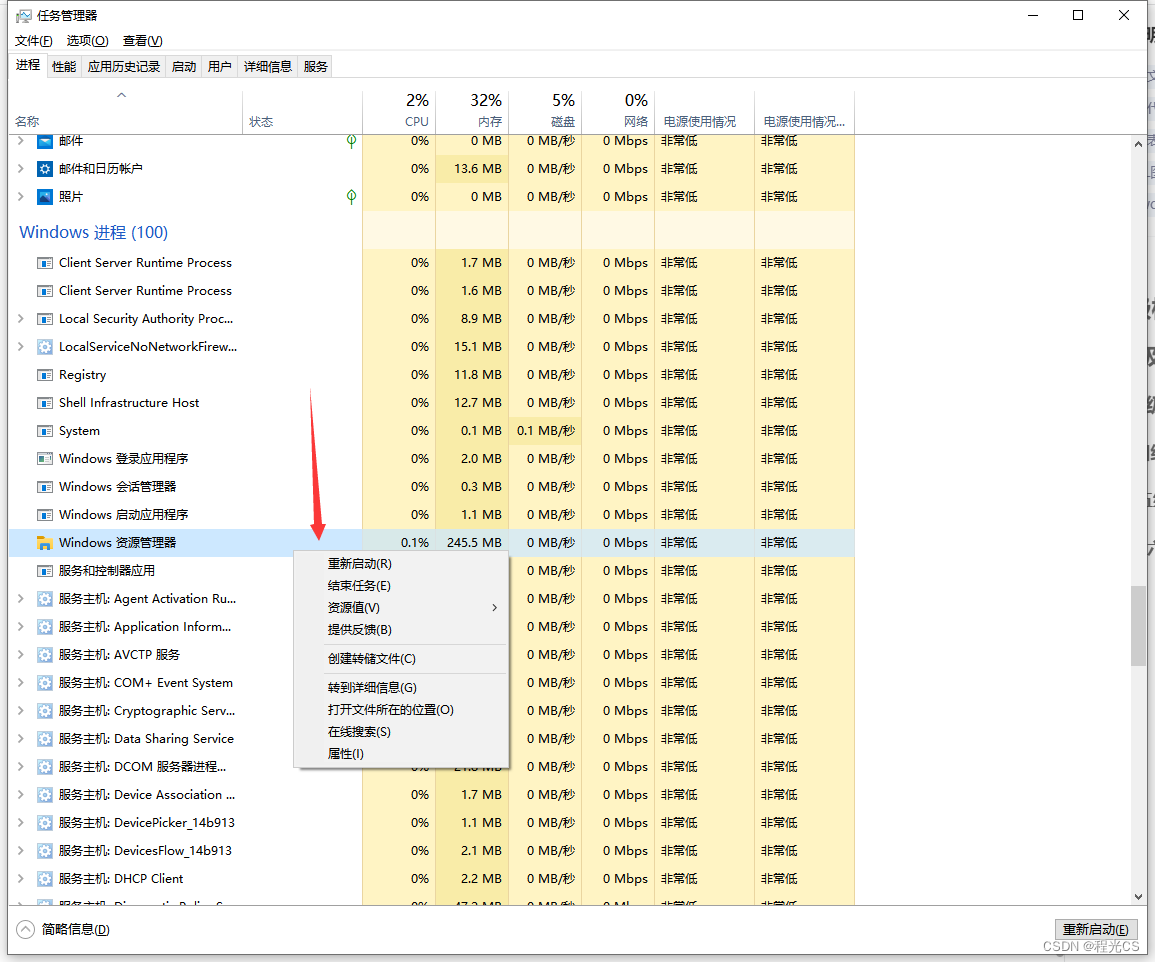
Task: Expand 服务主机: Agent Activation Runtime
Action: tap(21, 599)
